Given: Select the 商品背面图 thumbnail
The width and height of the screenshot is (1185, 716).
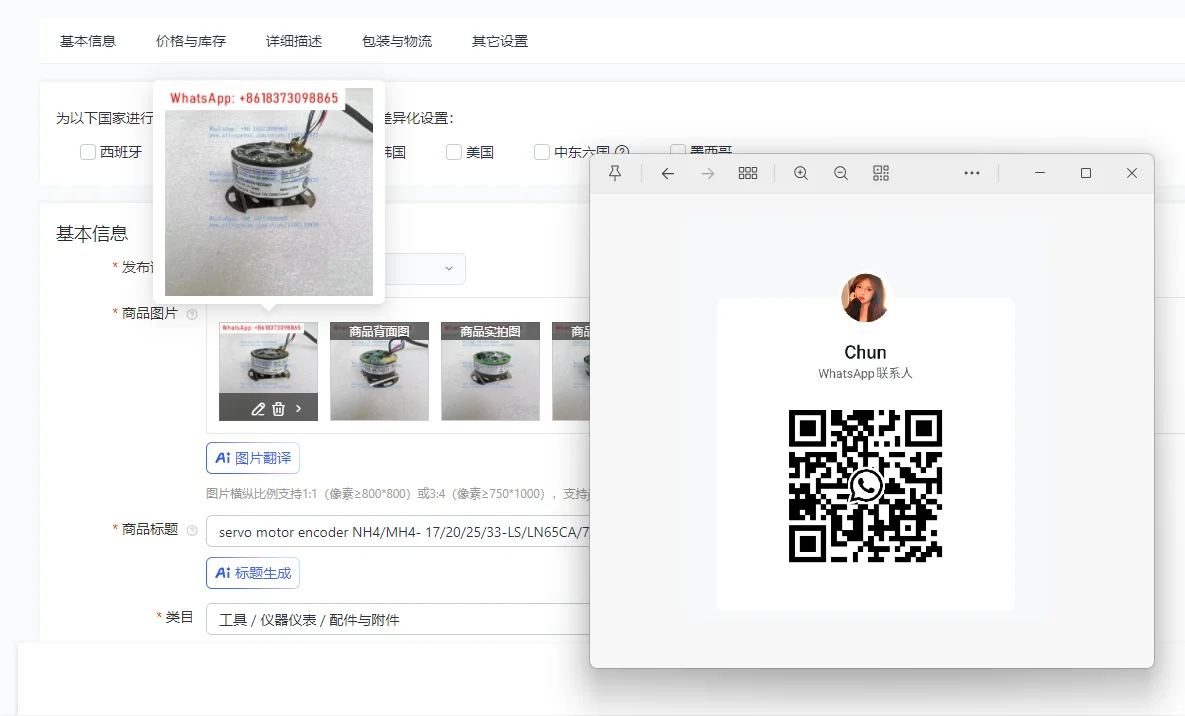Looking at the screenshot, I should pos(379,371).
